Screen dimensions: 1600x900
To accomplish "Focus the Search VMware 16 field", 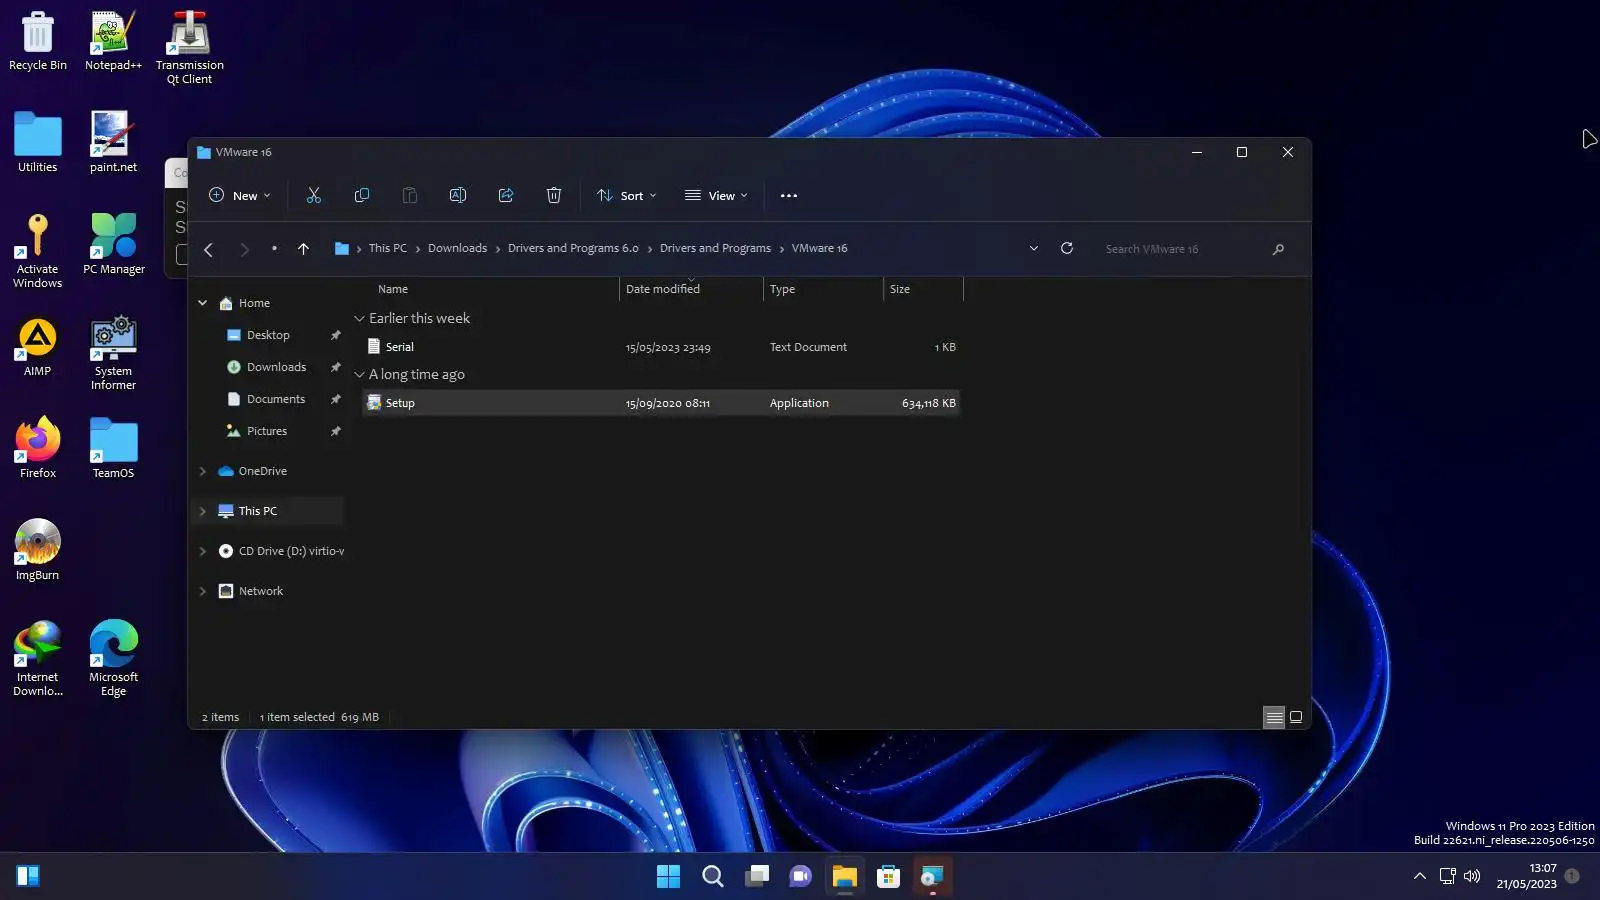I will coord(1180,249).
